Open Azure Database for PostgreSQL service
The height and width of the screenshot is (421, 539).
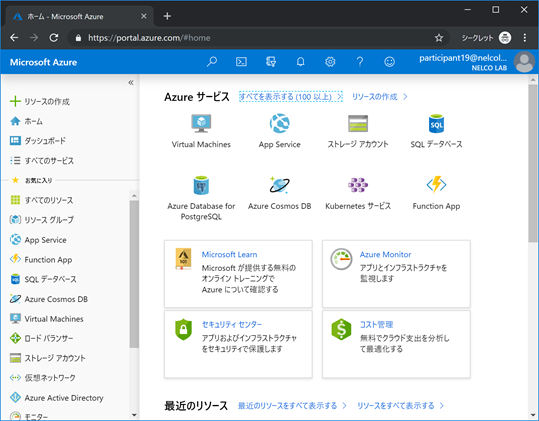tap(201, 198)
